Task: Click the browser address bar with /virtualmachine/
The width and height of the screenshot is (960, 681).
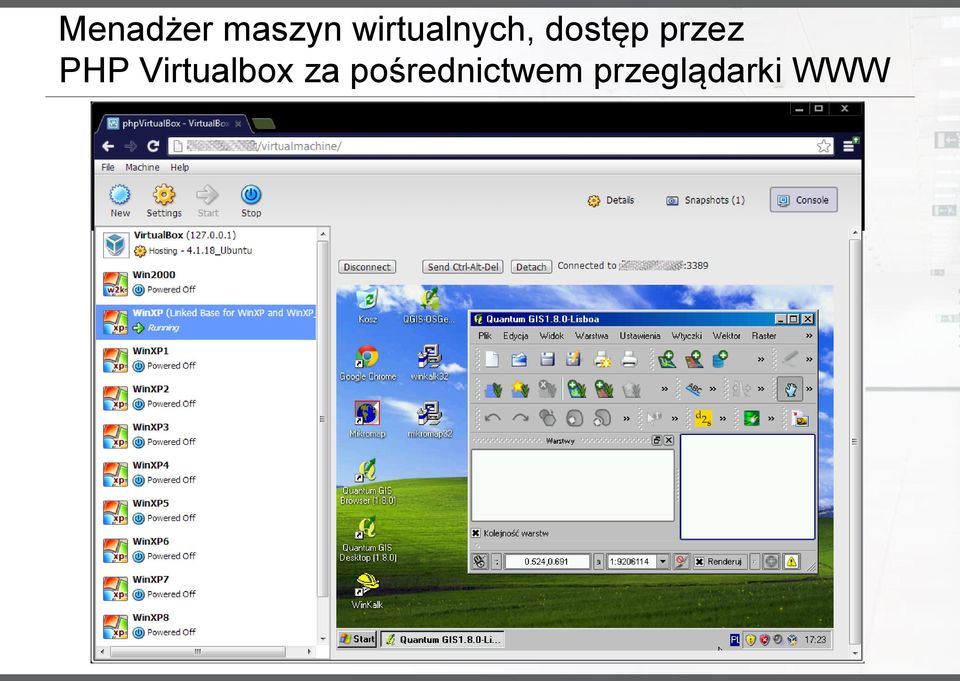Action: pyautogui.click(x=501, y=146)
